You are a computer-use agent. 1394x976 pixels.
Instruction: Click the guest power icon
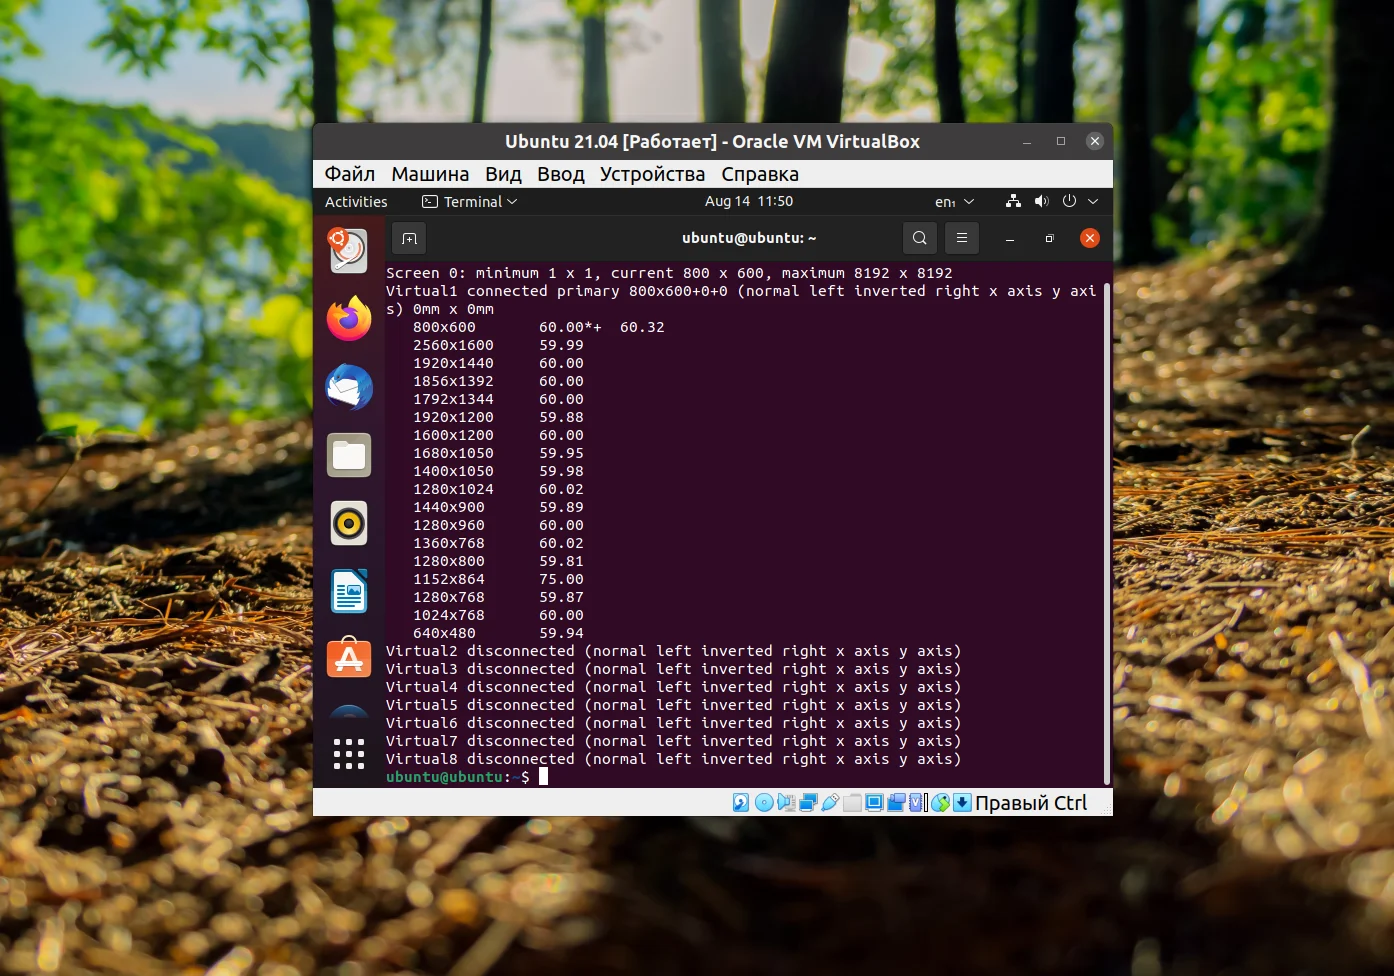(1069, 201)
